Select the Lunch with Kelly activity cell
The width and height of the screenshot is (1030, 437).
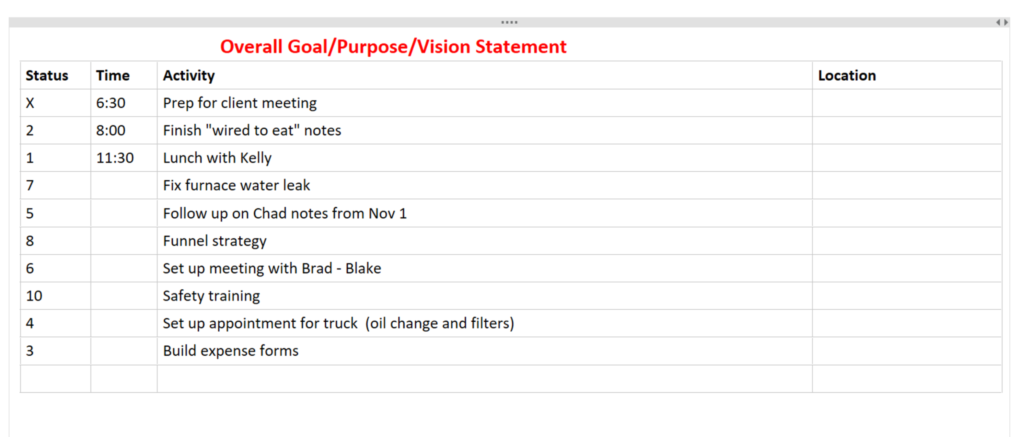485,158
